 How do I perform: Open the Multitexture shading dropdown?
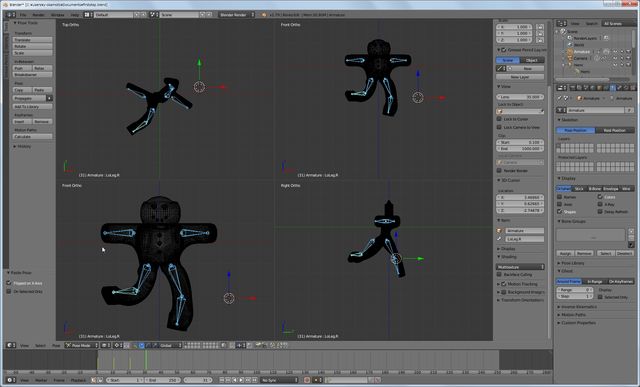tap(520, 267)
